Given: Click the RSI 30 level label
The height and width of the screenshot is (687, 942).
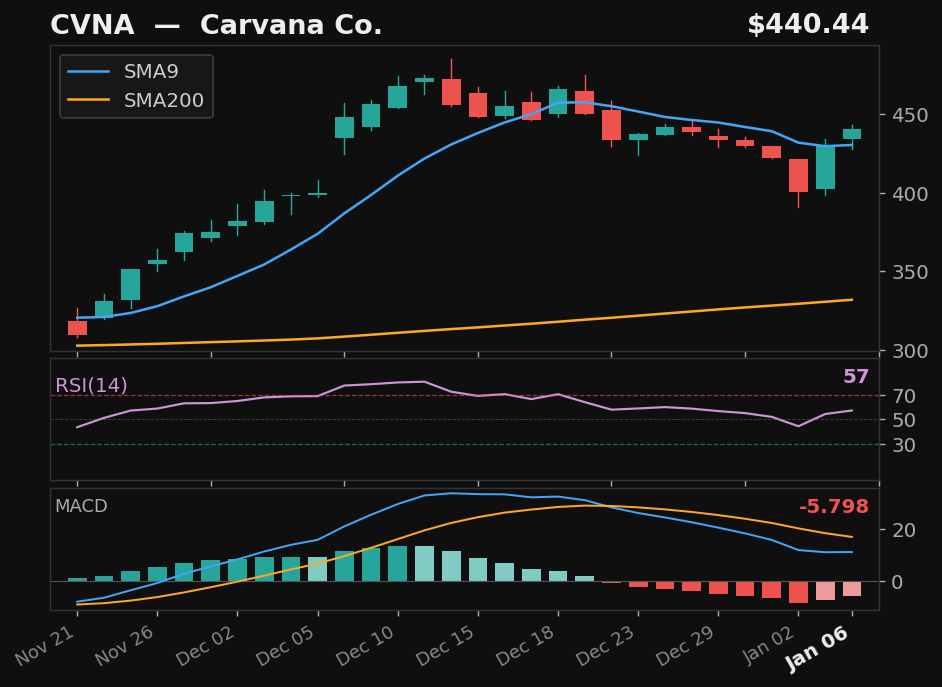Looking at the screenshot, I should point(904,445).
